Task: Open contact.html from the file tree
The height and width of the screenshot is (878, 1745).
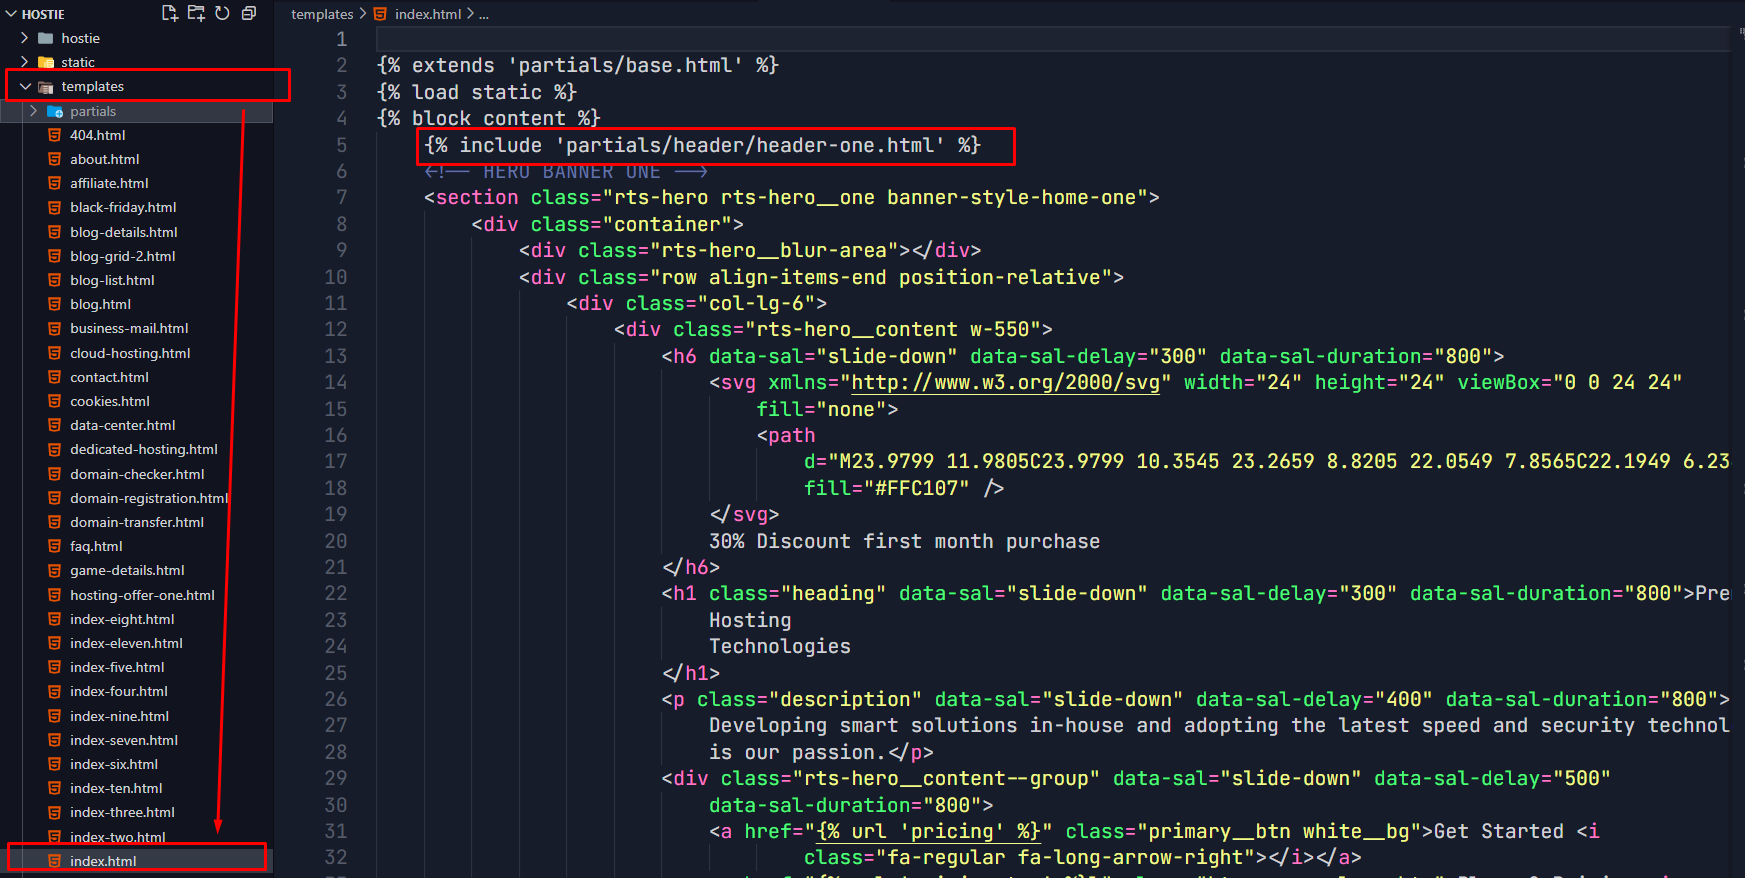Action: click(x=109, y=377)
